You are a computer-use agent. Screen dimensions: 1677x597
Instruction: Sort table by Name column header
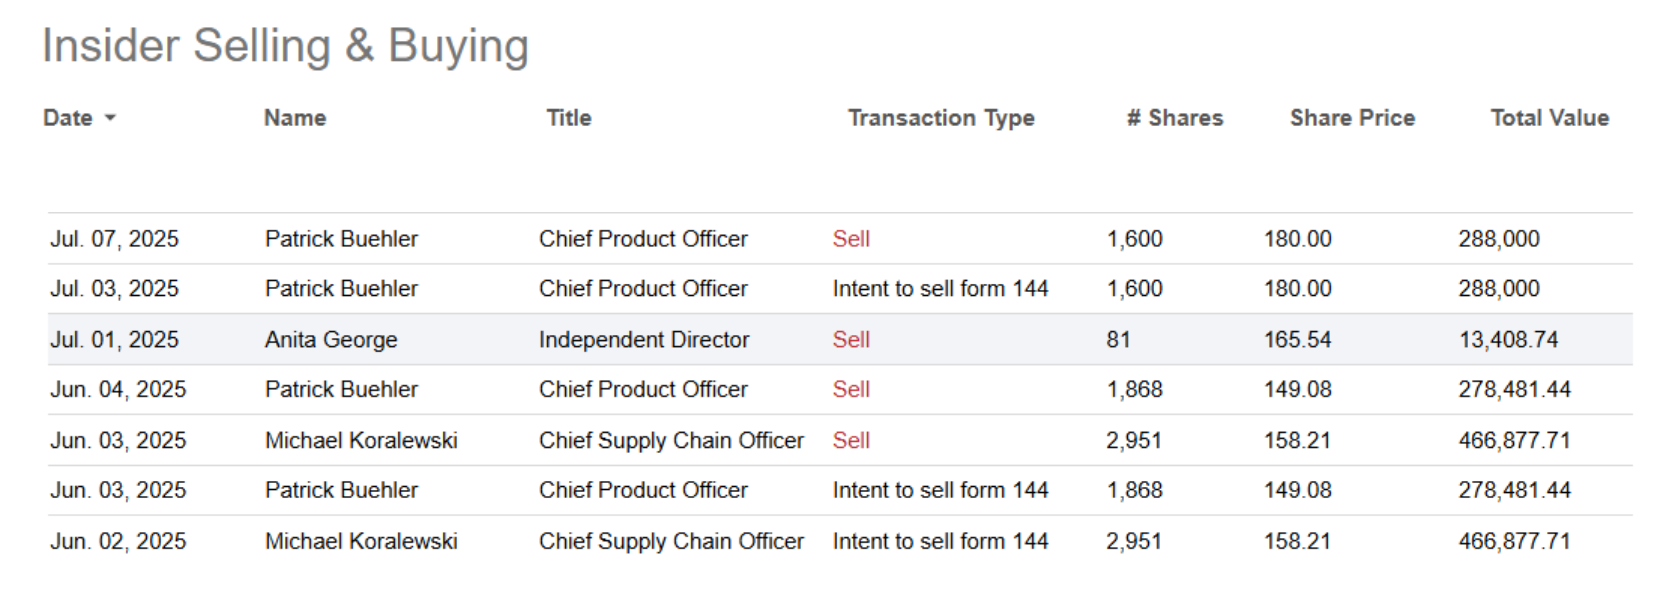coord(294,118)
